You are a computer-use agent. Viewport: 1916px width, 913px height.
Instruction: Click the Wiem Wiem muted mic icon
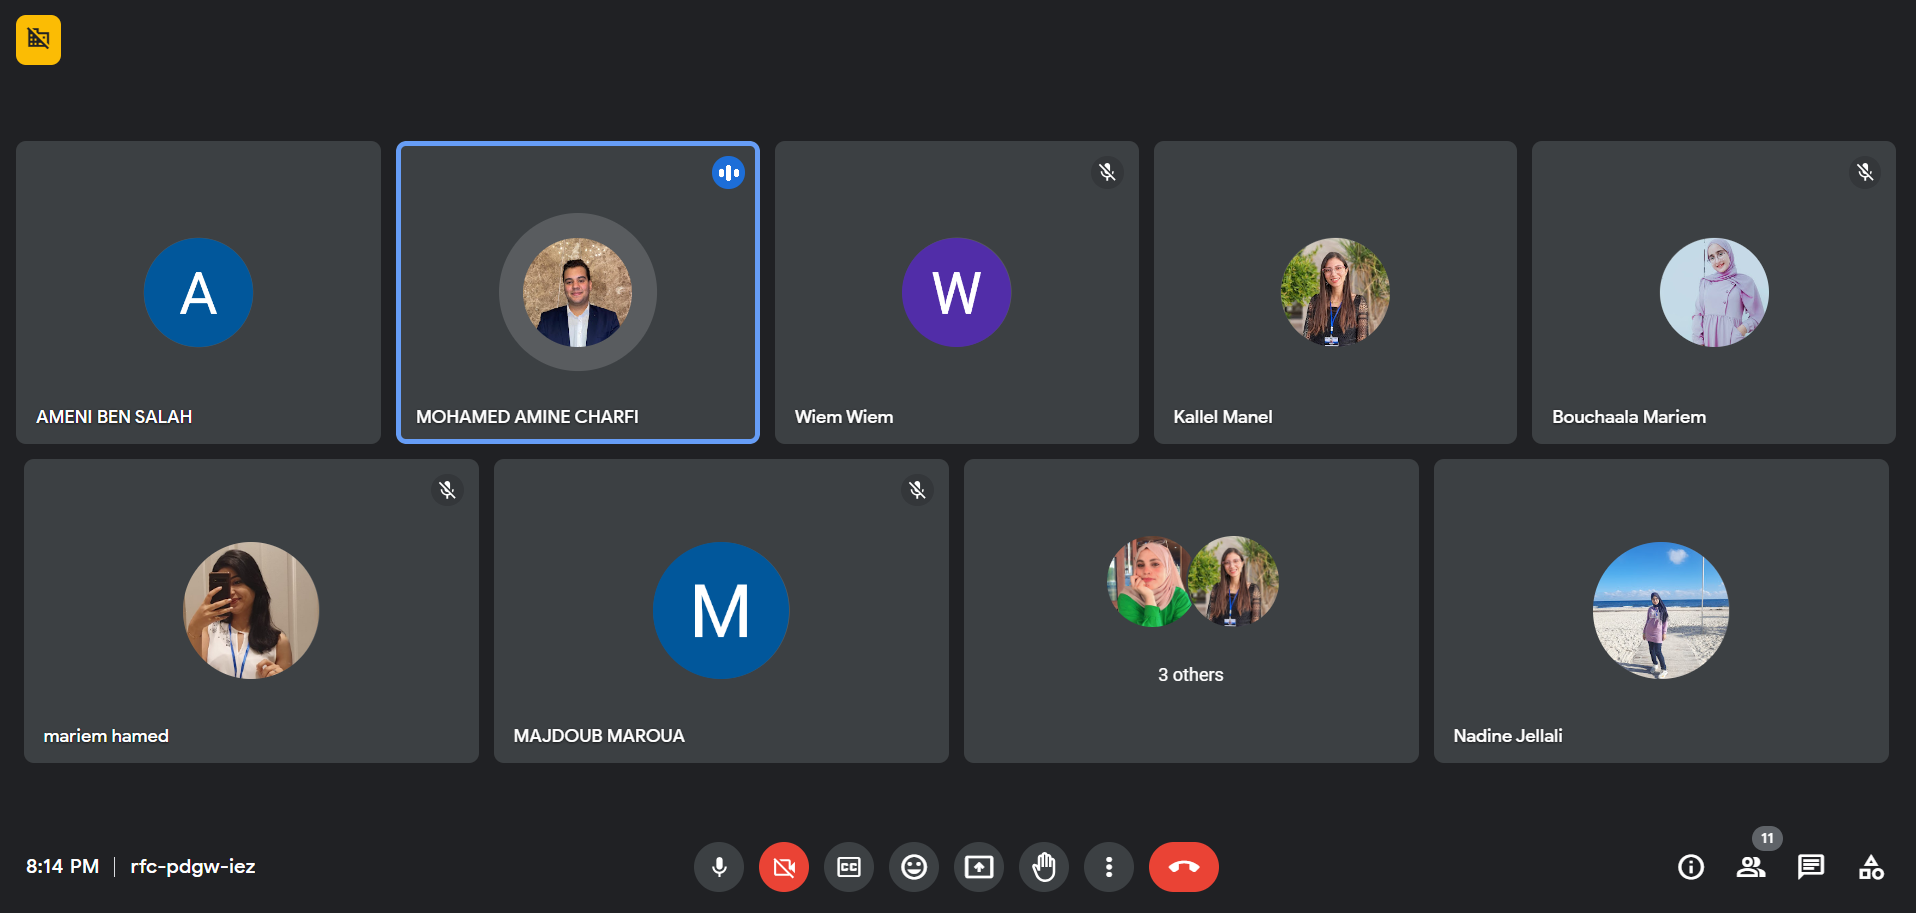(x=1107, y=172)
